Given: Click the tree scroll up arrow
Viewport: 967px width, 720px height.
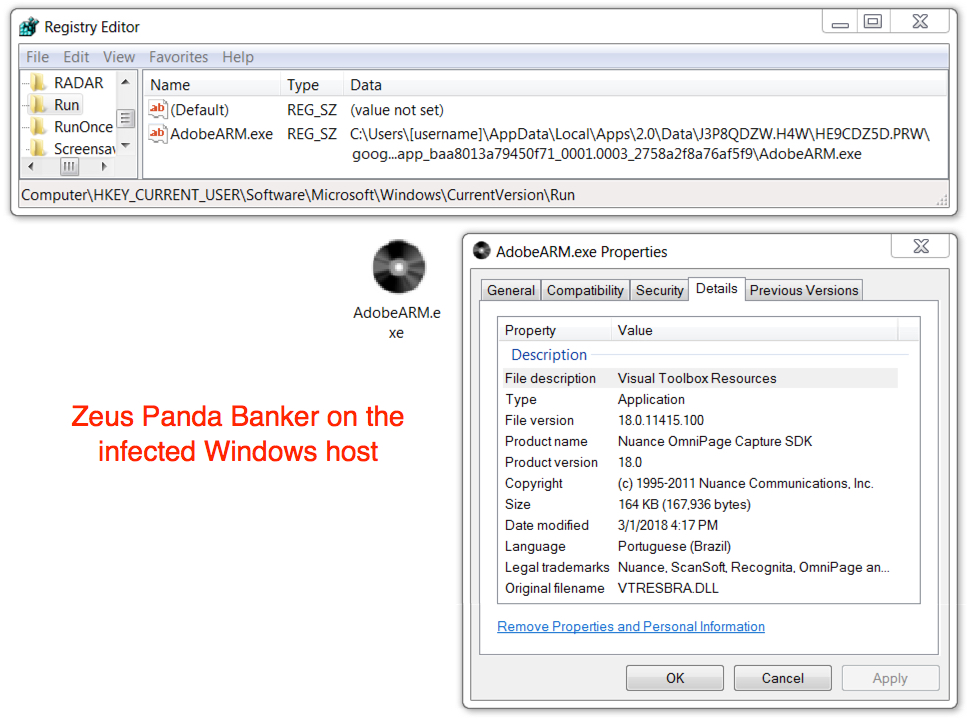Looking at the screenshot, I should [126, 81].
